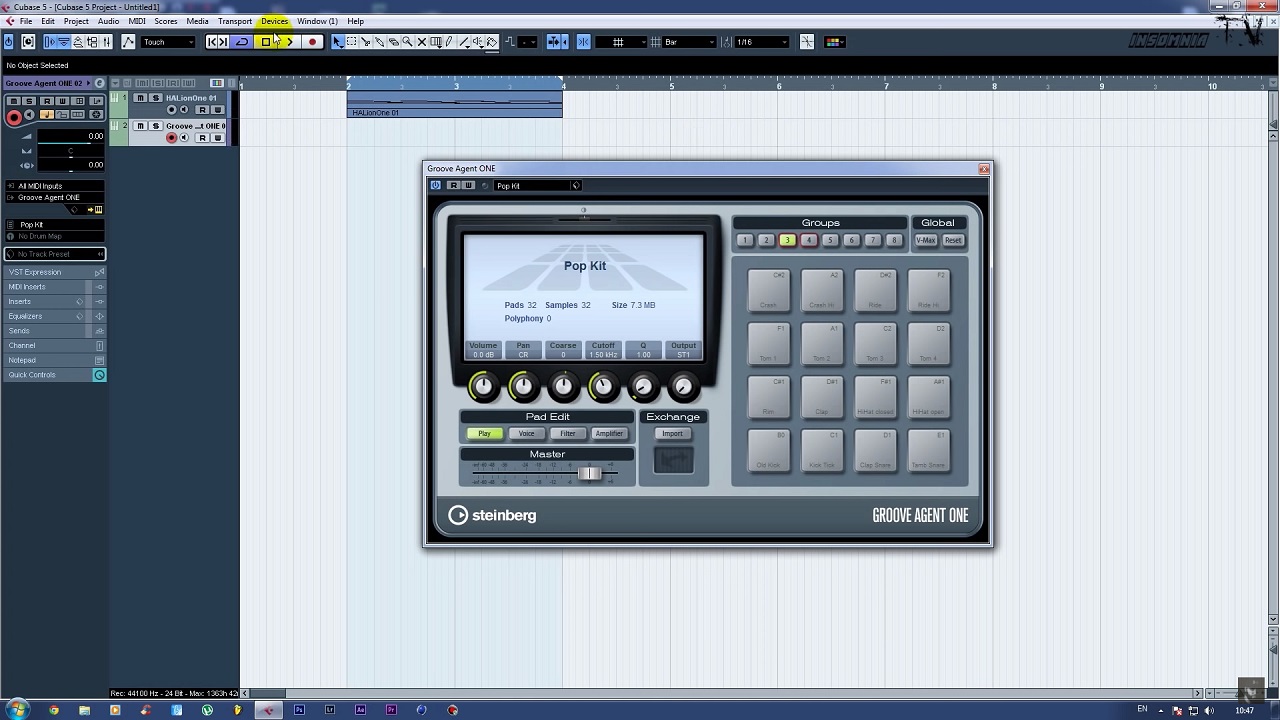This screenshot has height=720, width=1280.
Task: Open the Transport menu
Action: click(x=235, y=21)
